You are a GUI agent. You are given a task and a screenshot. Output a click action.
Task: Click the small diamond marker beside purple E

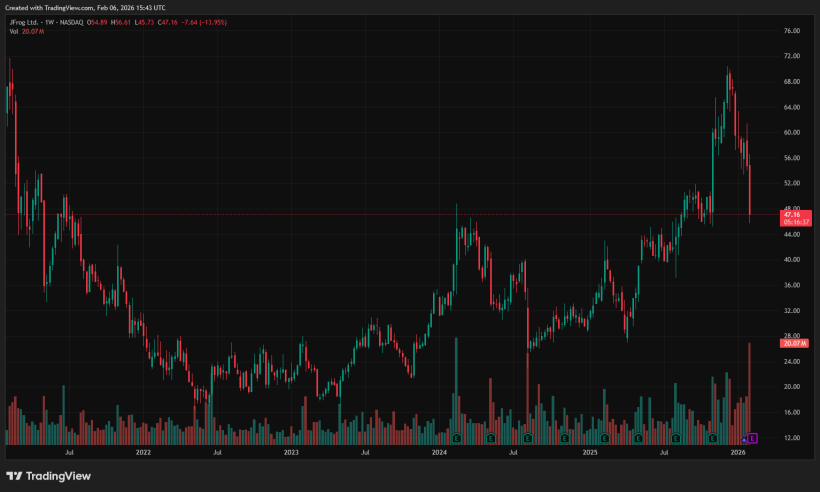pyautogui.click(x=743, y=439)
